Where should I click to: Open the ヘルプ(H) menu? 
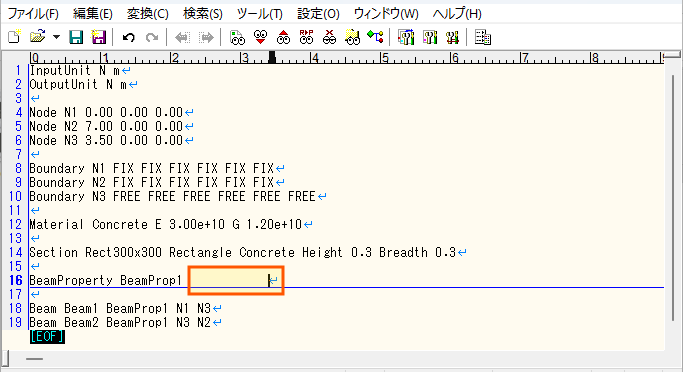[457, 14]
